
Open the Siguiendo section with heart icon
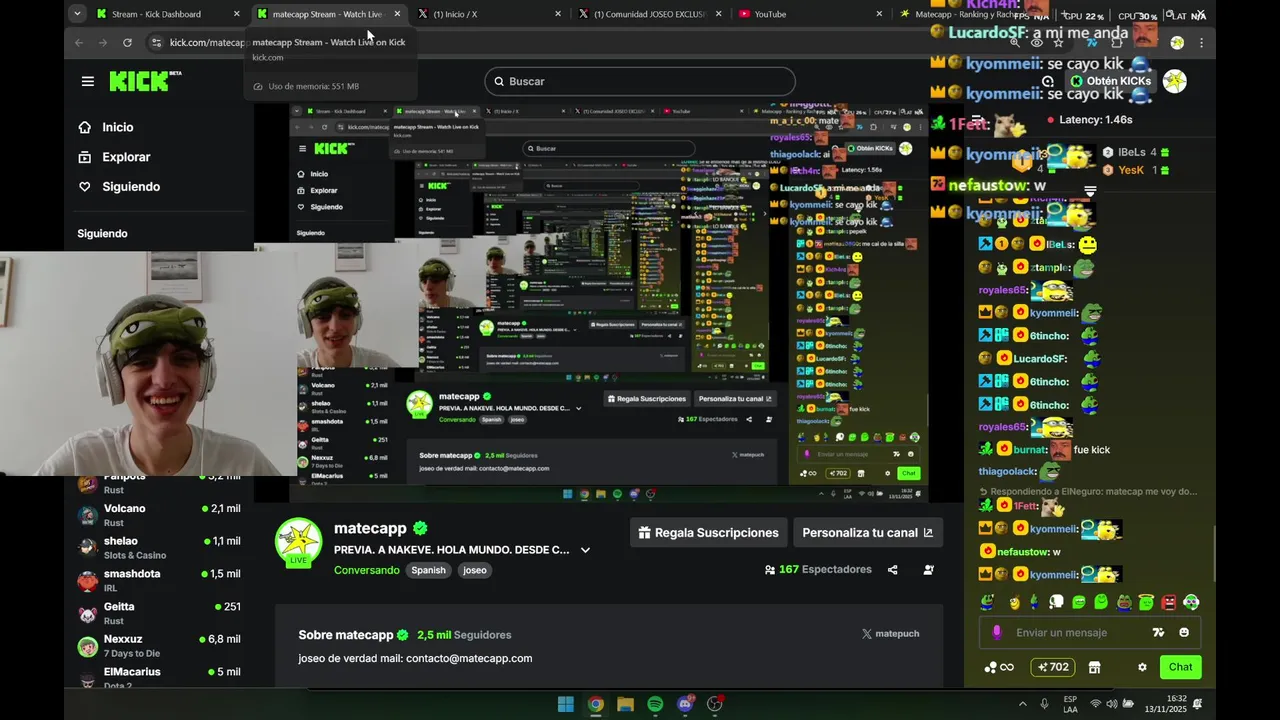coord(119,187)
